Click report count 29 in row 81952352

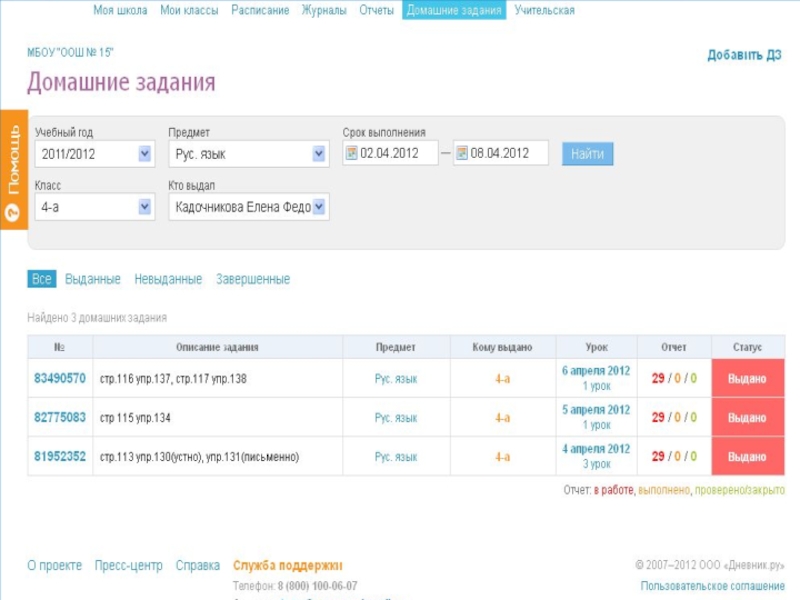(658, 457)
